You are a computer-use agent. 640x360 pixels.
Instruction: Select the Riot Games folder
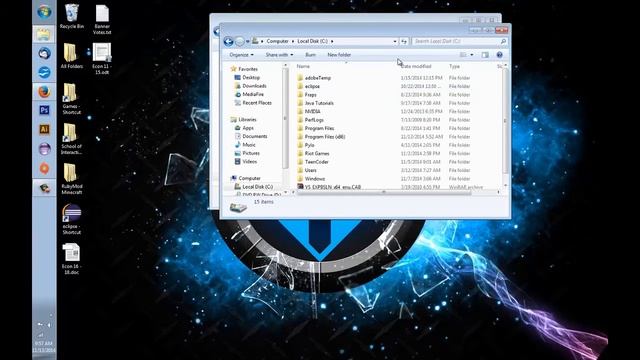coord(316,153)
